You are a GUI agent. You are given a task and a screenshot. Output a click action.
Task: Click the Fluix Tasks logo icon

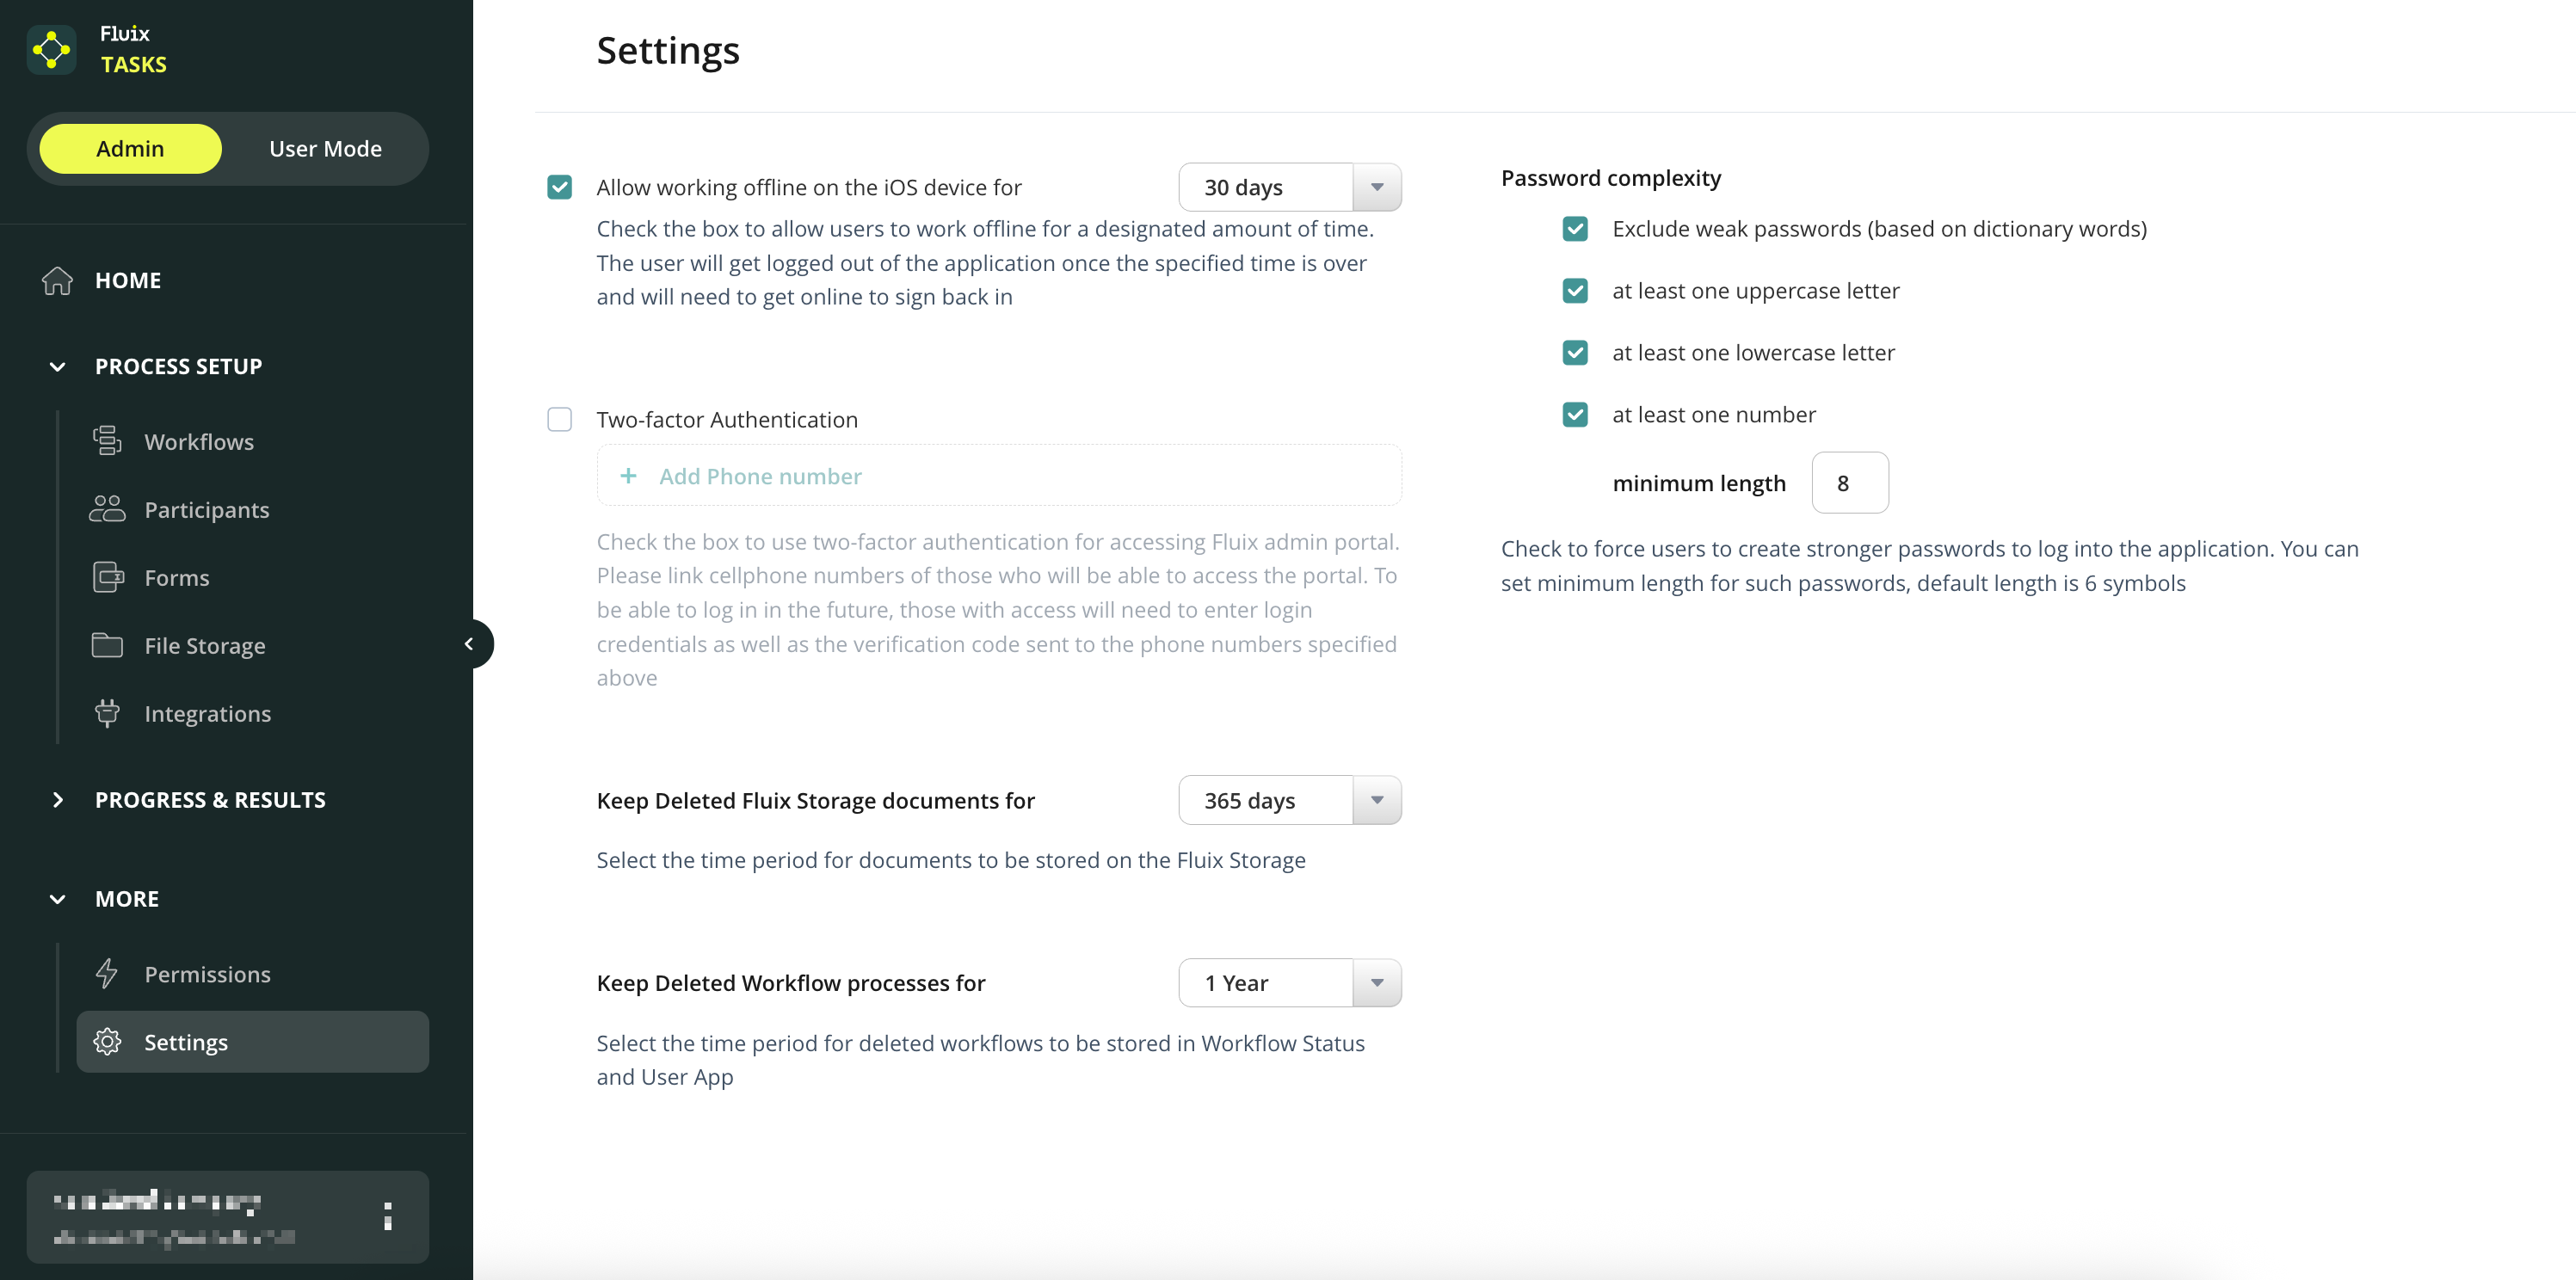pos(51,49)
